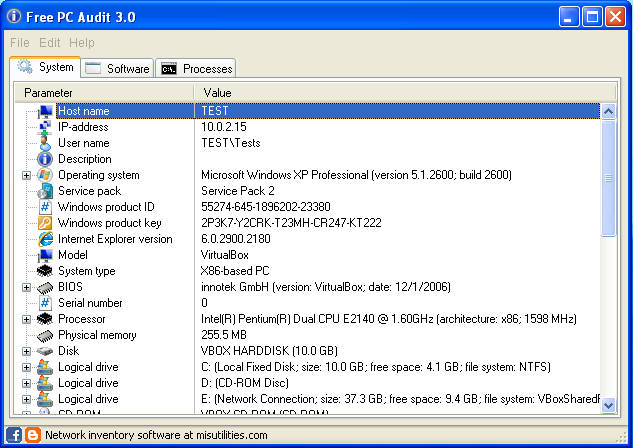Viewport: 633px width, 448px height.
Task: Switch to the Processes tab
Action: tap(197, 68)
